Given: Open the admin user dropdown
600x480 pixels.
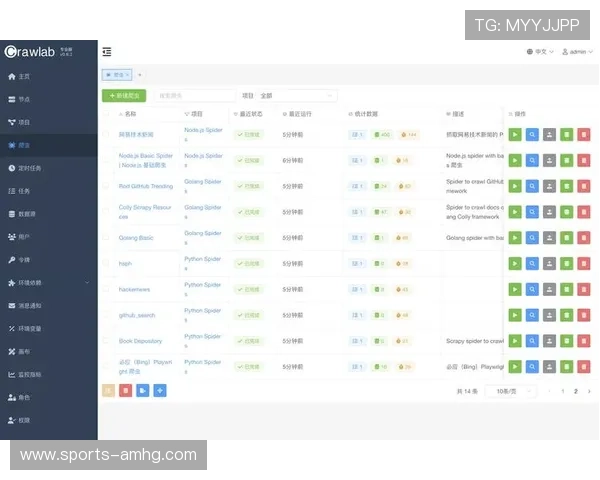Looking at the screenshot, I should coord(577,52).
